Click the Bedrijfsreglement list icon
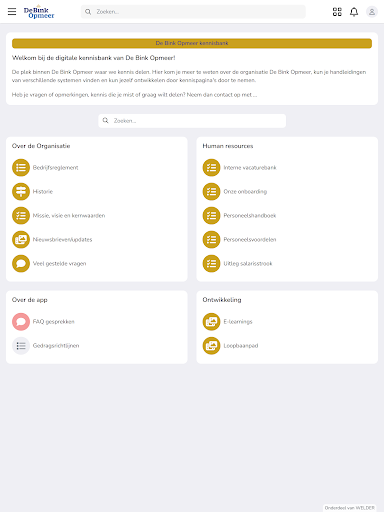 (x=21, y=168)
